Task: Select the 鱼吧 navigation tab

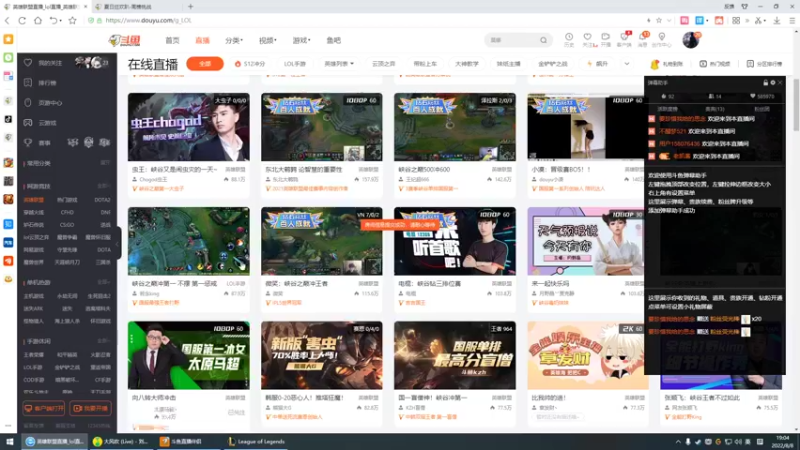Action: click(x=334, y=40)
